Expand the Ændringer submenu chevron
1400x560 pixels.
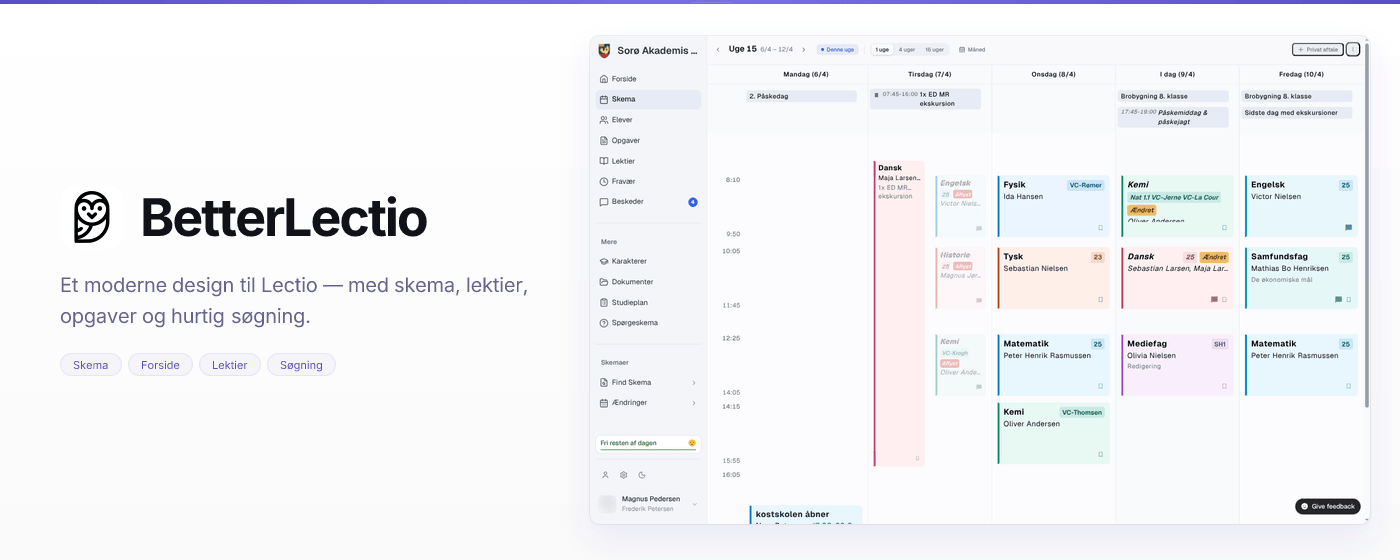[x=694, y=402]
